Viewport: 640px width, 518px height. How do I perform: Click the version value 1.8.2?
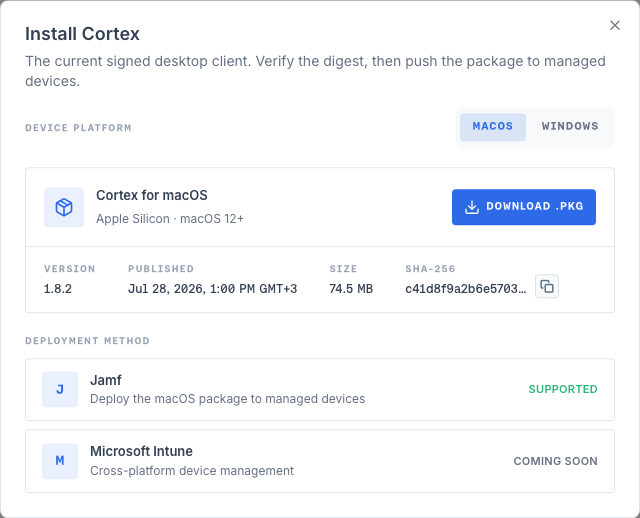58,289
